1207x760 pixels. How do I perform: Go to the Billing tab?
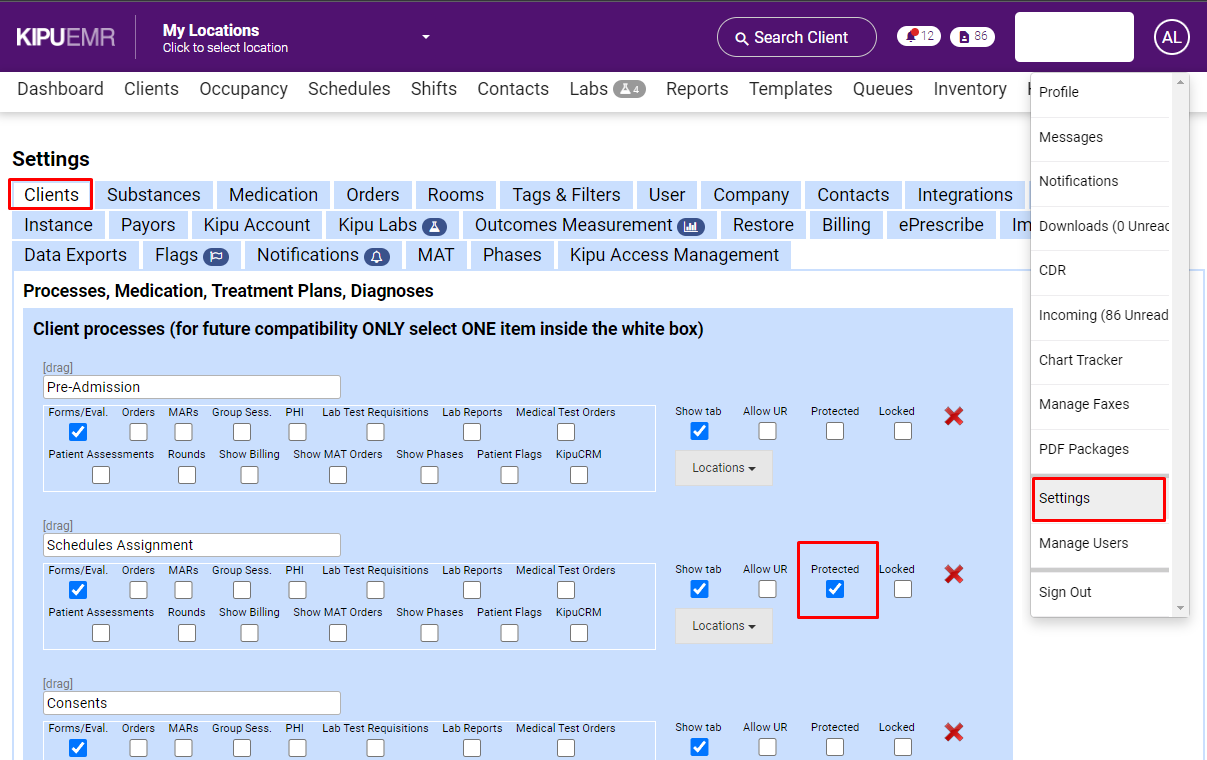tap(846, 225)
